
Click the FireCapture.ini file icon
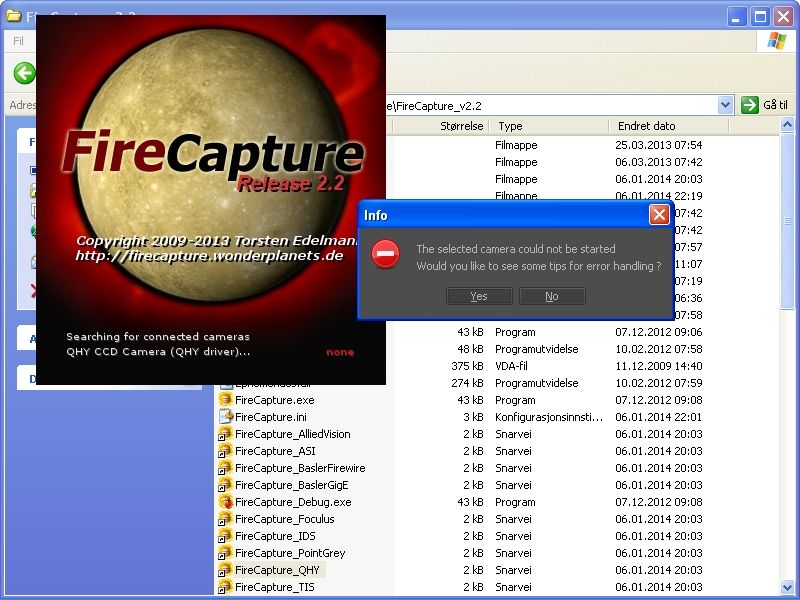pos(225,417)
